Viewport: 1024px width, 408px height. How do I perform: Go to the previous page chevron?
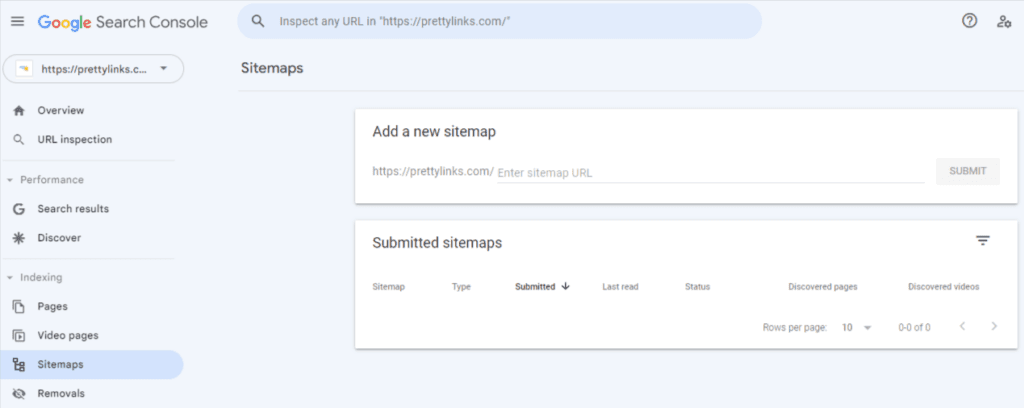pyautogui.click(x=962, y=326)
